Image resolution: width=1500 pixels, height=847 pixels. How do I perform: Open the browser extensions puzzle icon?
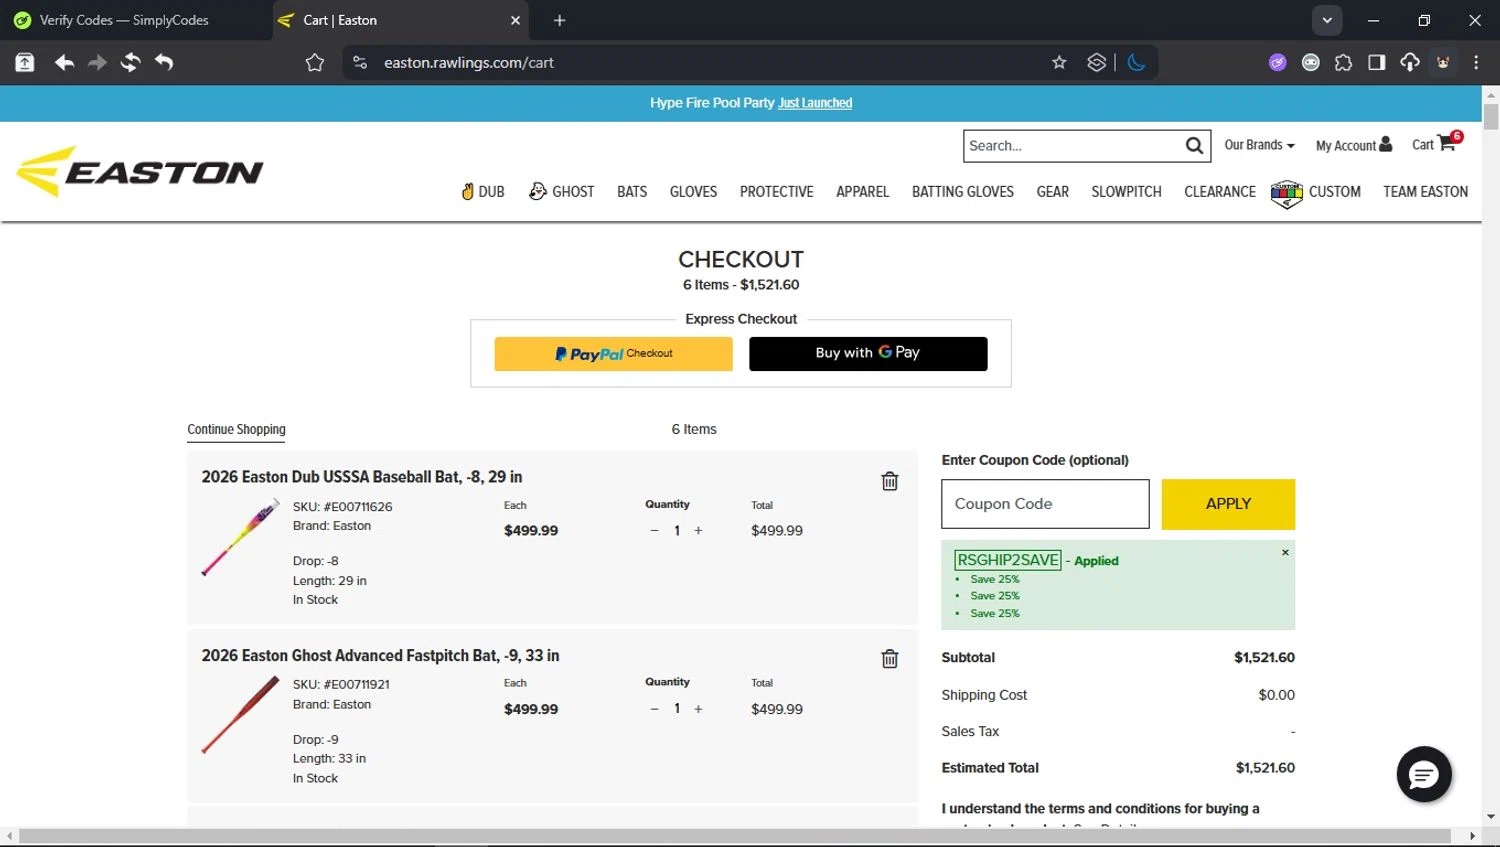click(x=1343, y=63)
